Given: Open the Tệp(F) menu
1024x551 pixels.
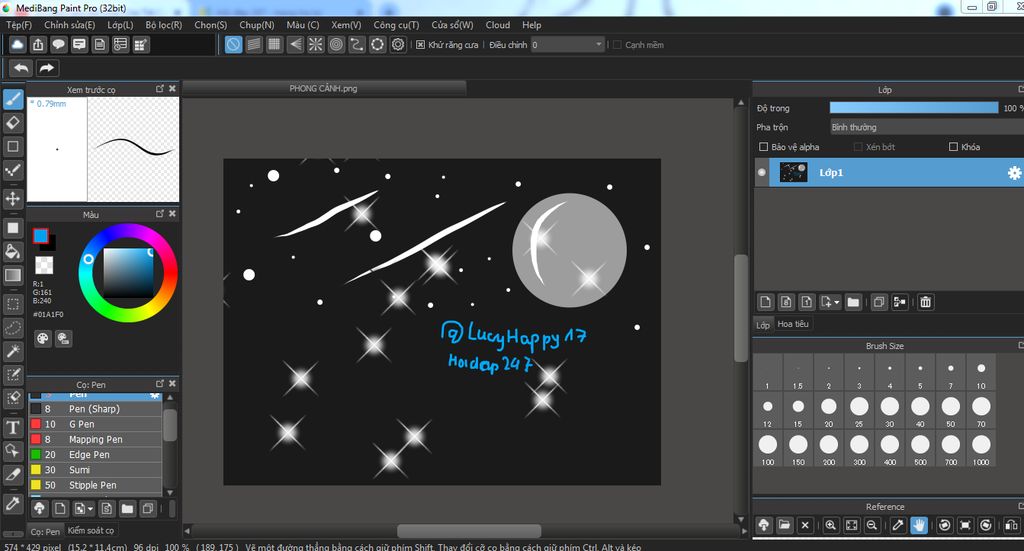Looking at the screenshot, I should click(19, 25).
